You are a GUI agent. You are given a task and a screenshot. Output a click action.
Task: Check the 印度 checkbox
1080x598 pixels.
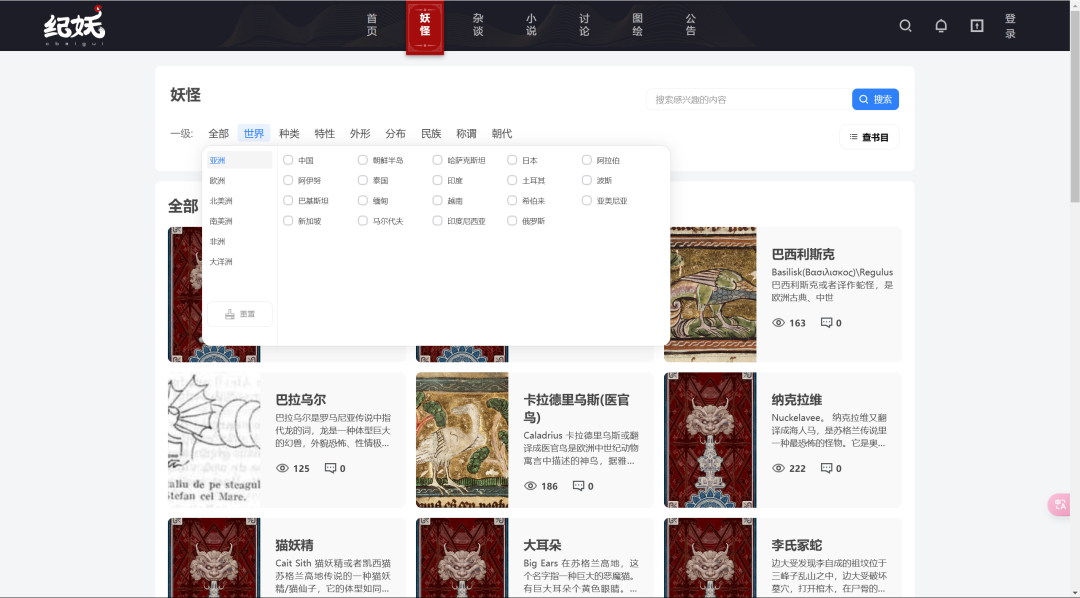pyautogui.click(x=437, y=180)
